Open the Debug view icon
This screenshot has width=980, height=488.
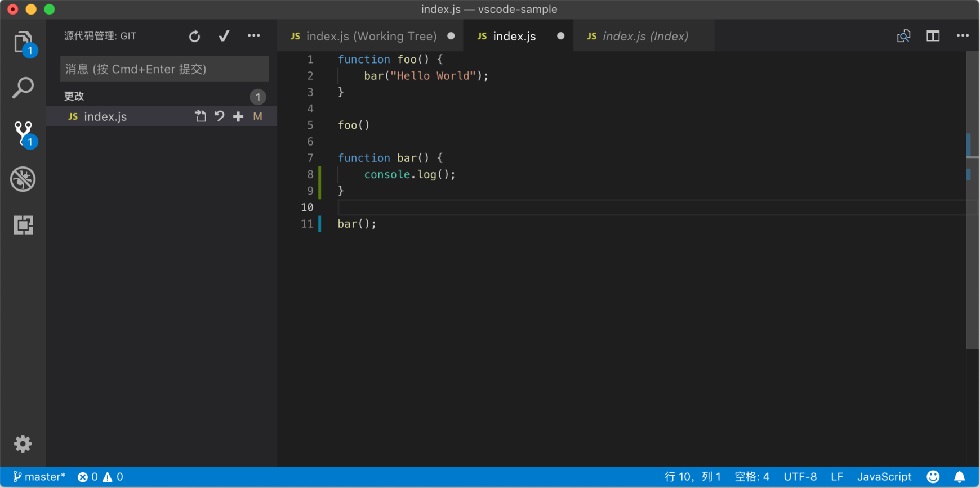[x=23, y=179]
